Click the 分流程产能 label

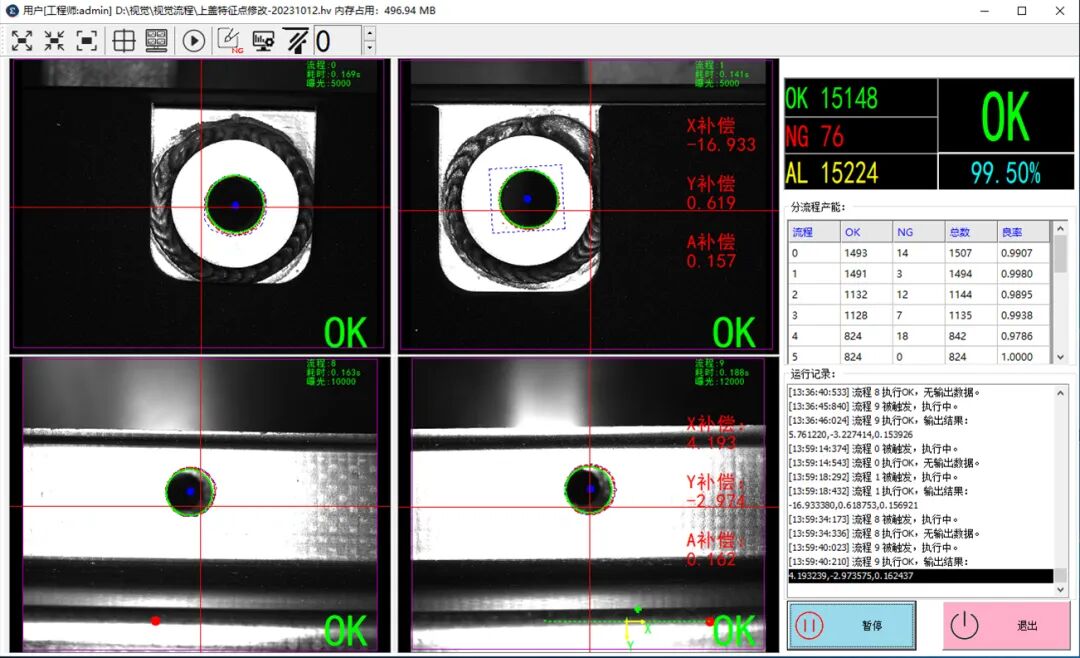point(818,207)
